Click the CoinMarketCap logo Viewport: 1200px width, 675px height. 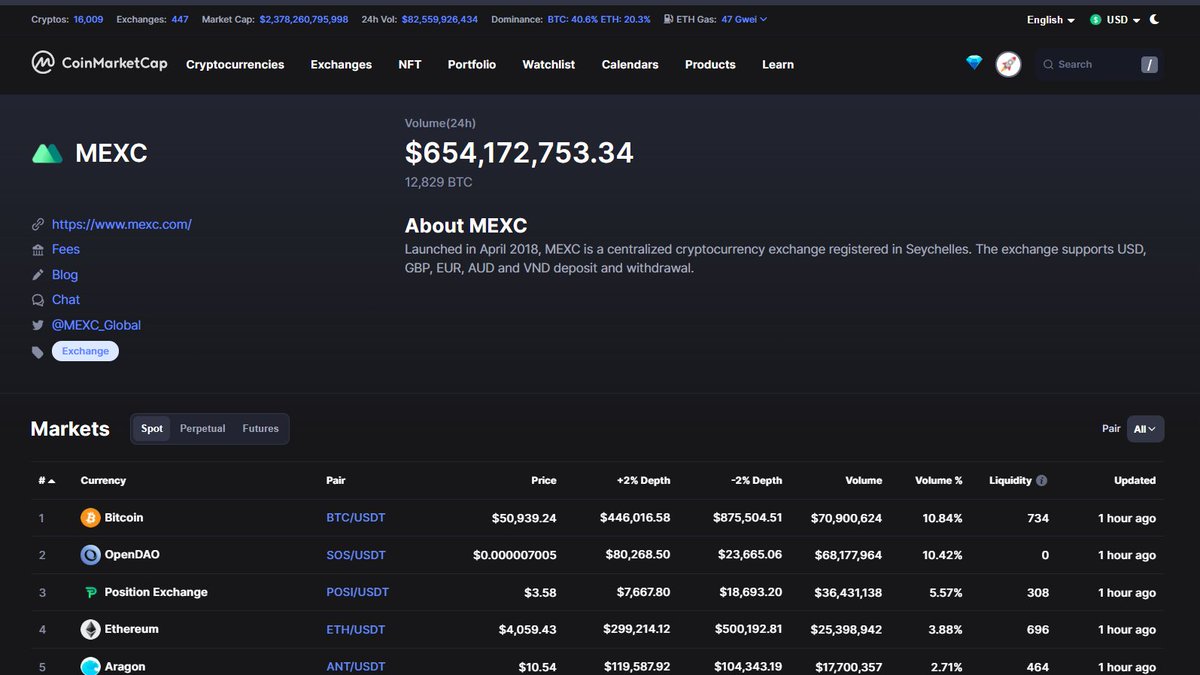click(101, 64)
